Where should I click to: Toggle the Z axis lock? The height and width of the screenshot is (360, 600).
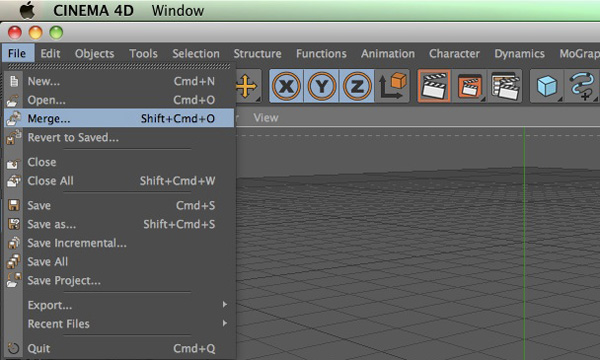coord(357,86)
